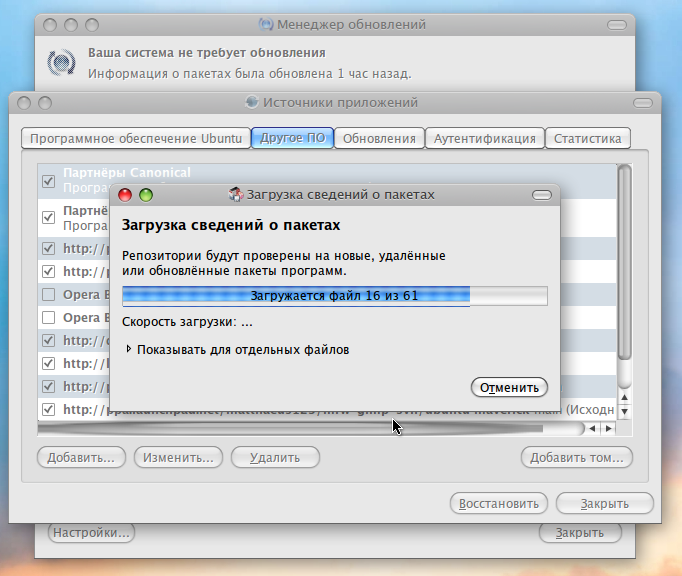Click the scroll up arrow of sources list
The height and width of the screenshot is (576, 682).
pyautogui.click(x=625, y=397)
